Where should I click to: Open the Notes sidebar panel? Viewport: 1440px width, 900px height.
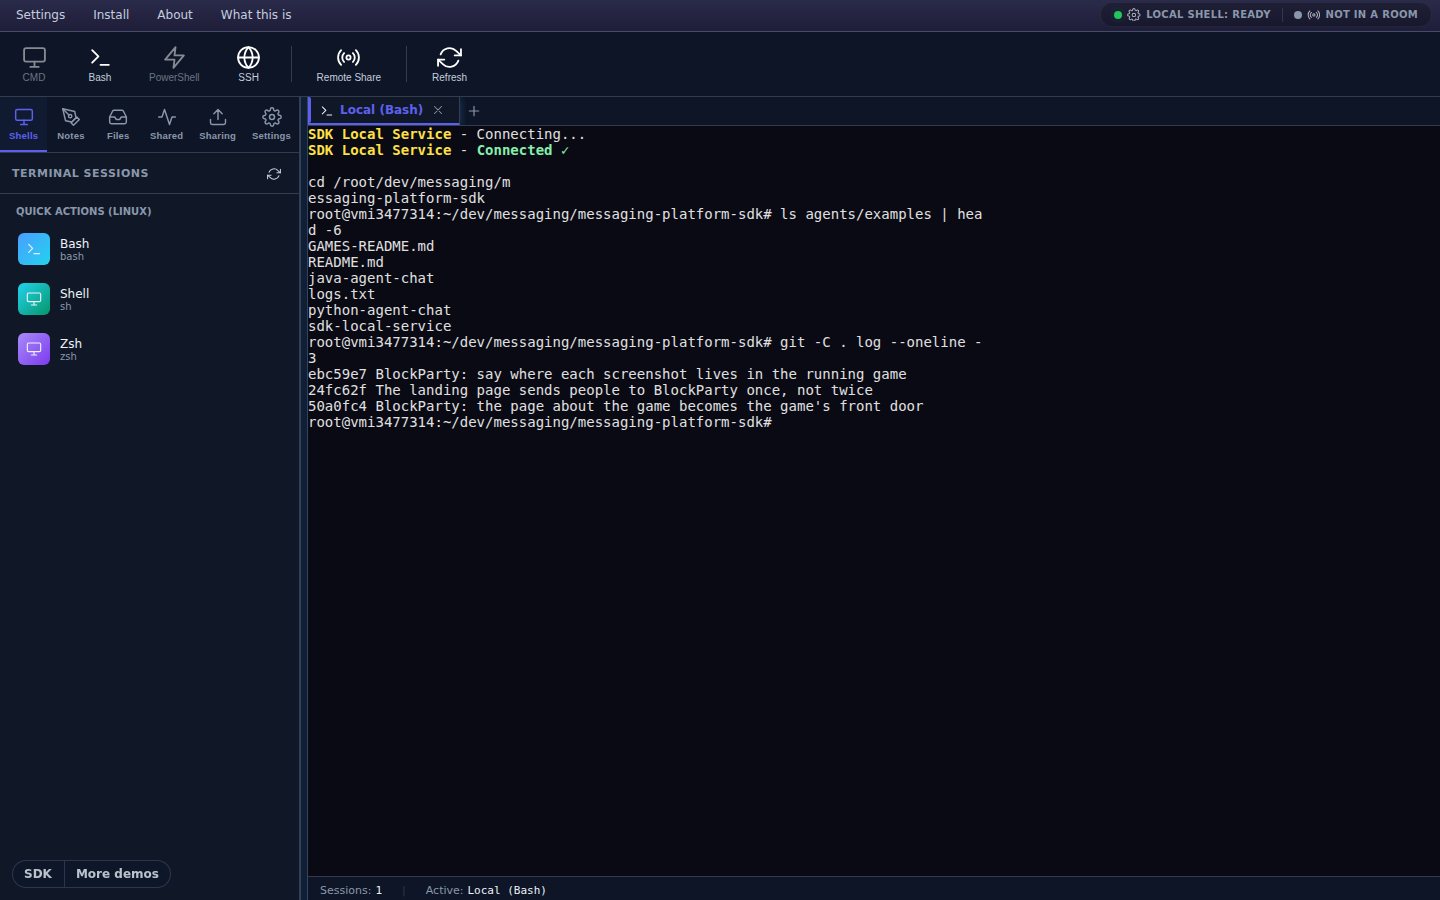70,124
